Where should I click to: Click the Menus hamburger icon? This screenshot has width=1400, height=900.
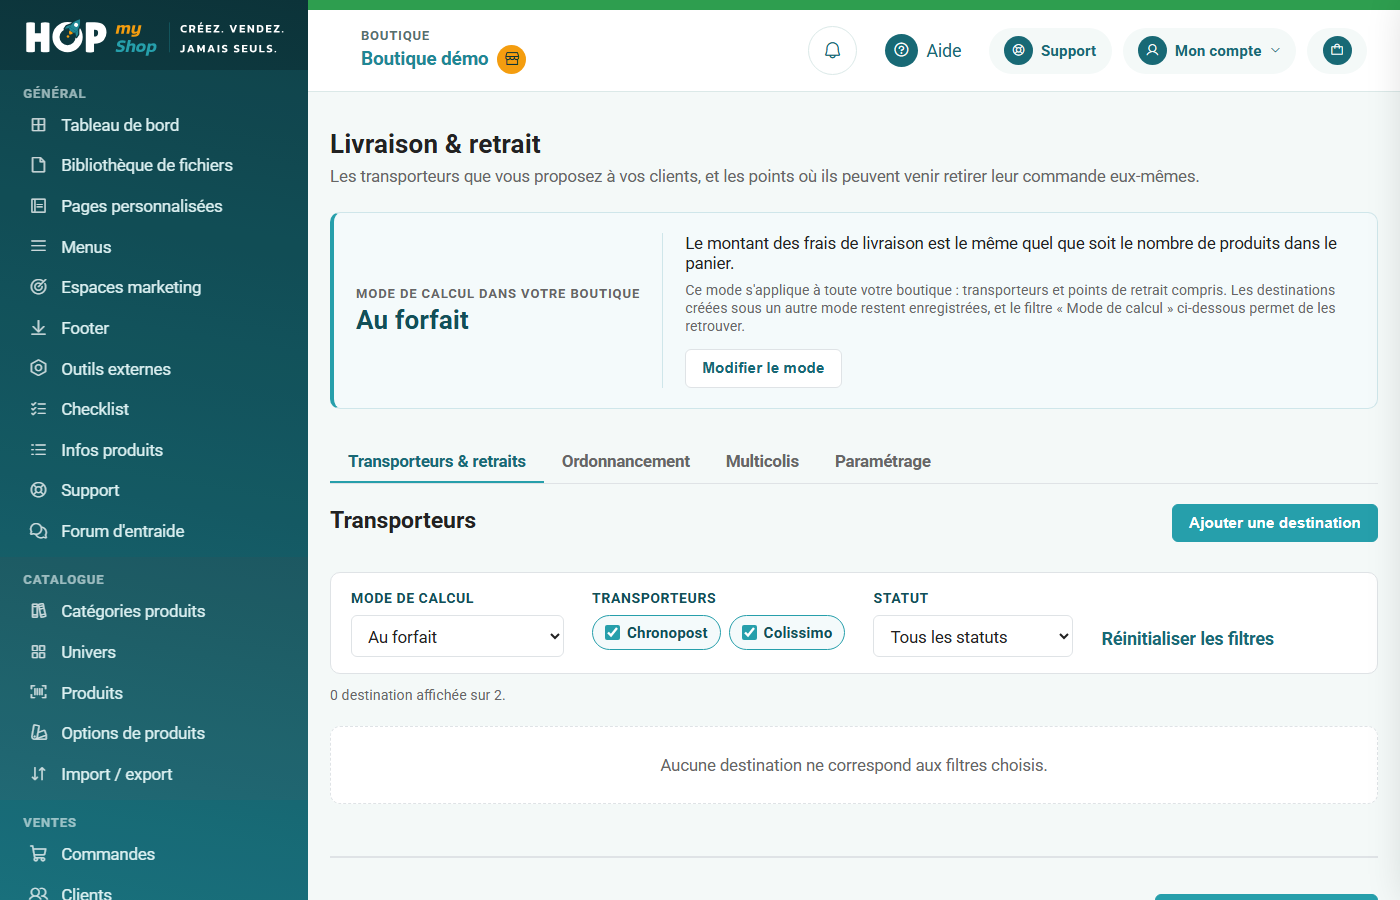39,246
